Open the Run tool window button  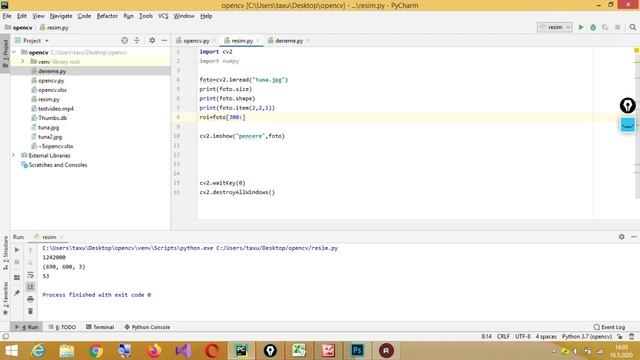pos(27,327)
